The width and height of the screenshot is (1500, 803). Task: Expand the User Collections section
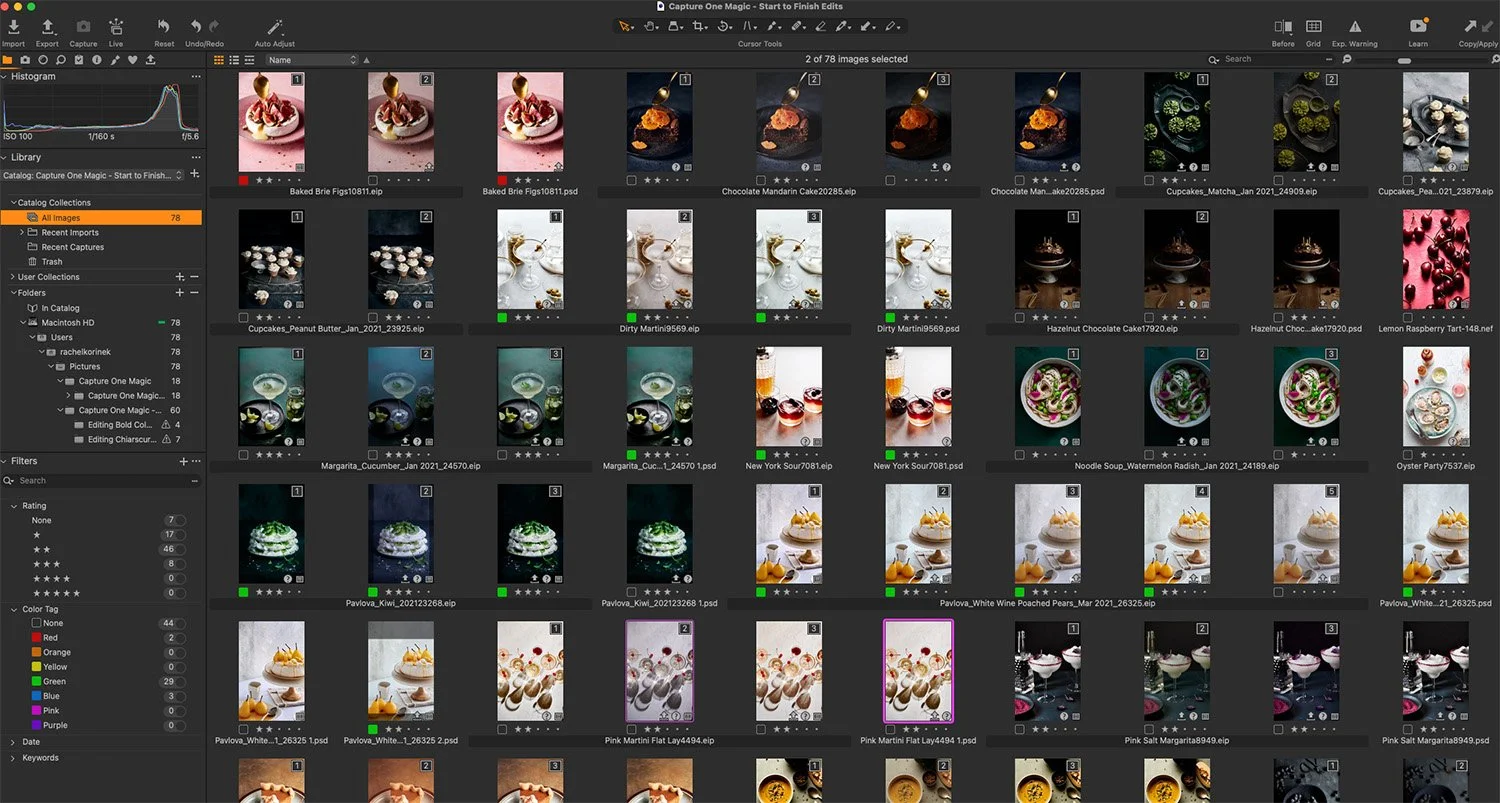point(12,277)
